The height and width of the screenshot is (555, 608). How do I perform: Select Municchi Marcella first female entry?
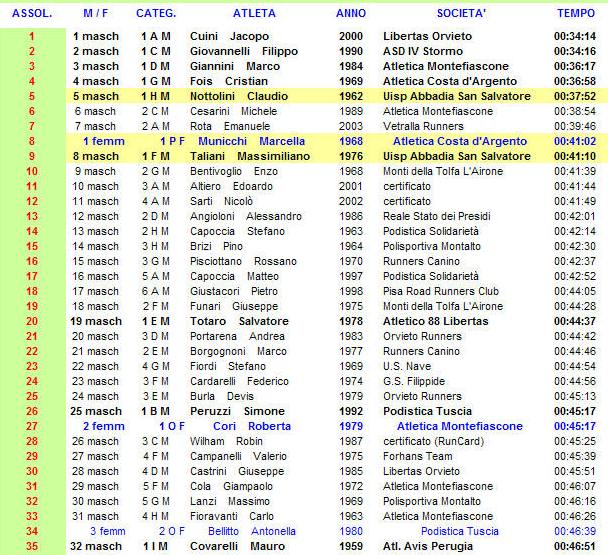tap(251, 141)
